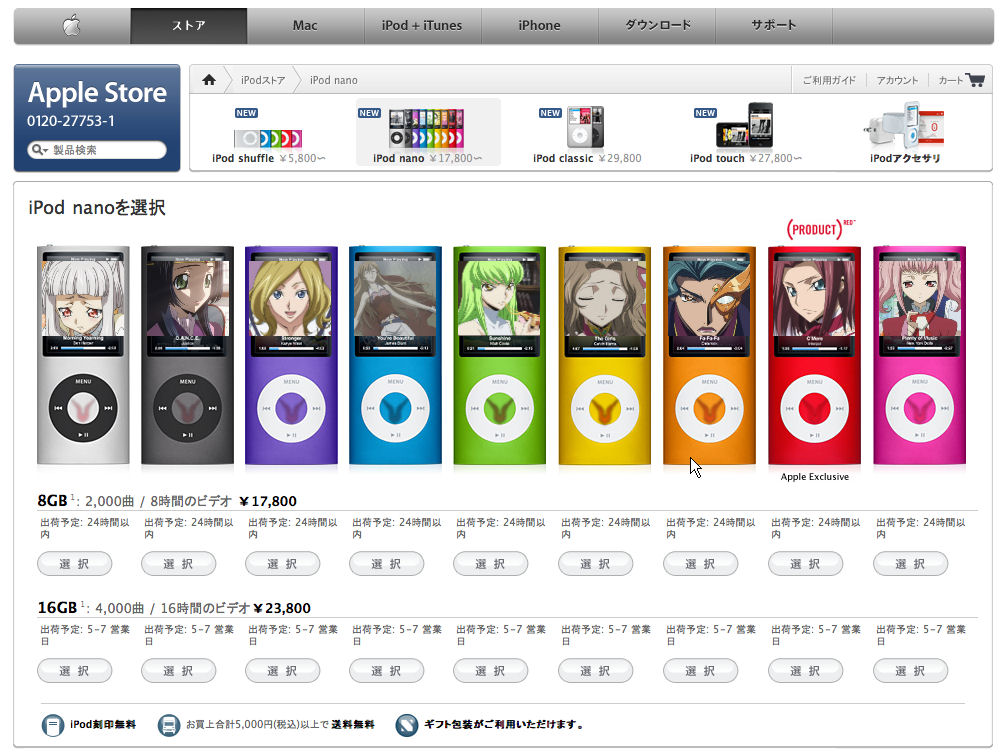The width and height of the screenshot is (1008, 756).
Task: Choose the green iPod nano
Action: pos(500,355)
